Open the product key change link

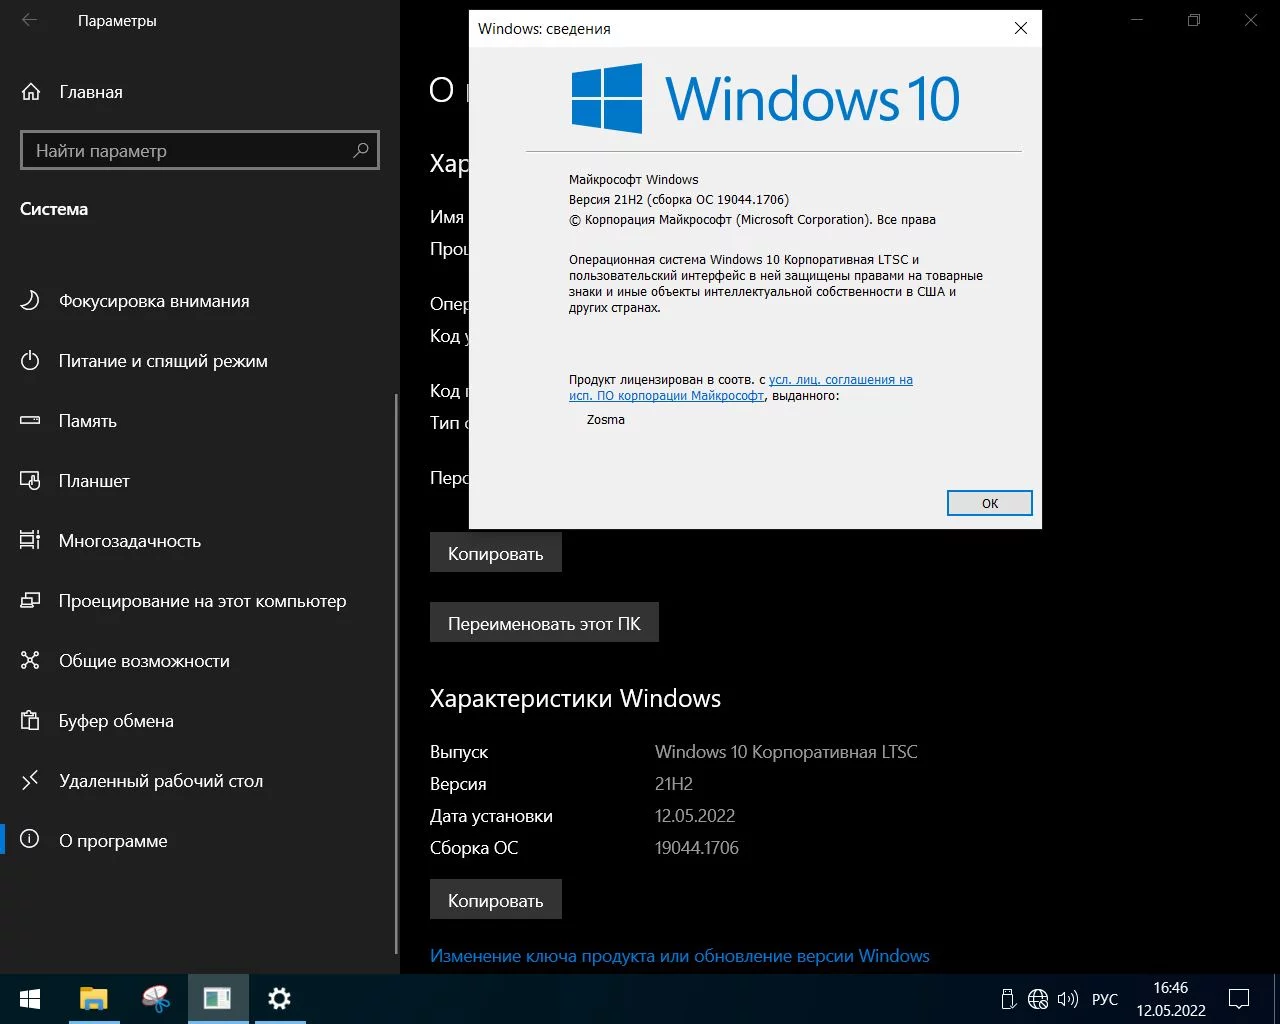[679, 956]
